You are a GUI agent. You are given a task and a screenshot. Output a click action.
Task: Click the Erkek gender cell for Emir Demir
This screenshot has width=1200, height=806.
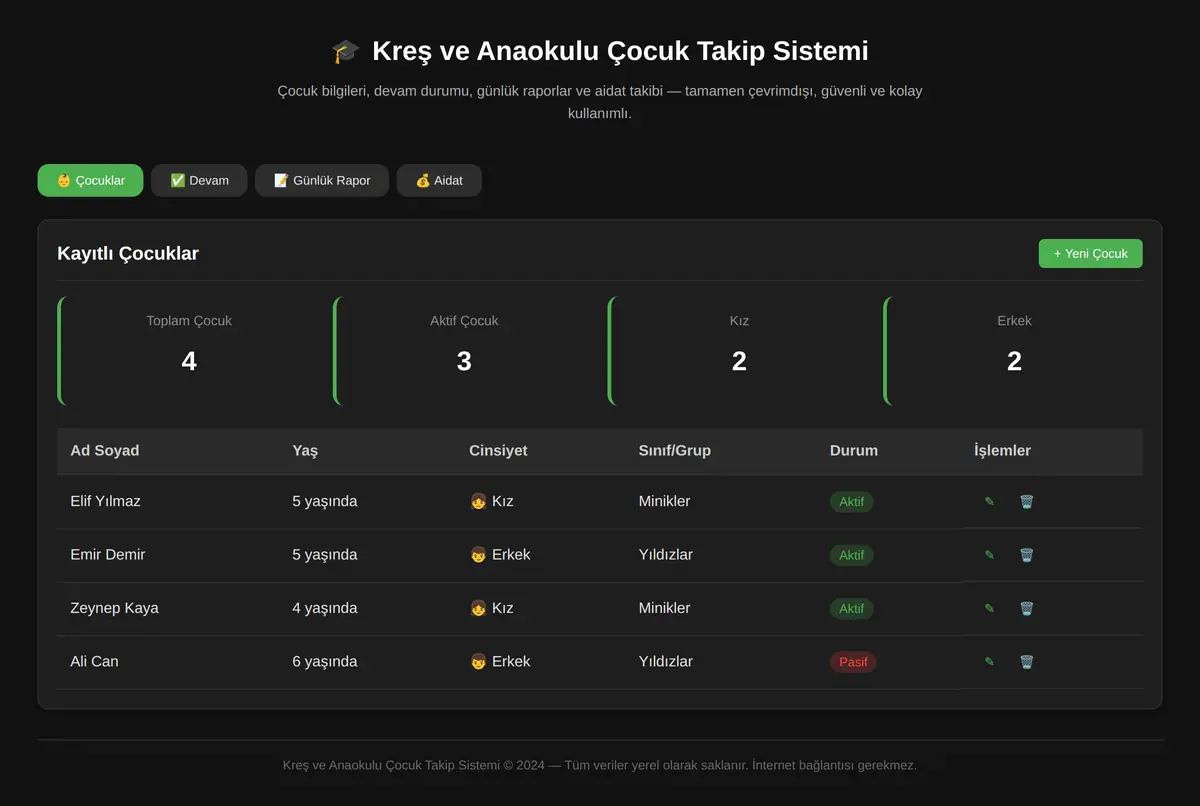500,555
